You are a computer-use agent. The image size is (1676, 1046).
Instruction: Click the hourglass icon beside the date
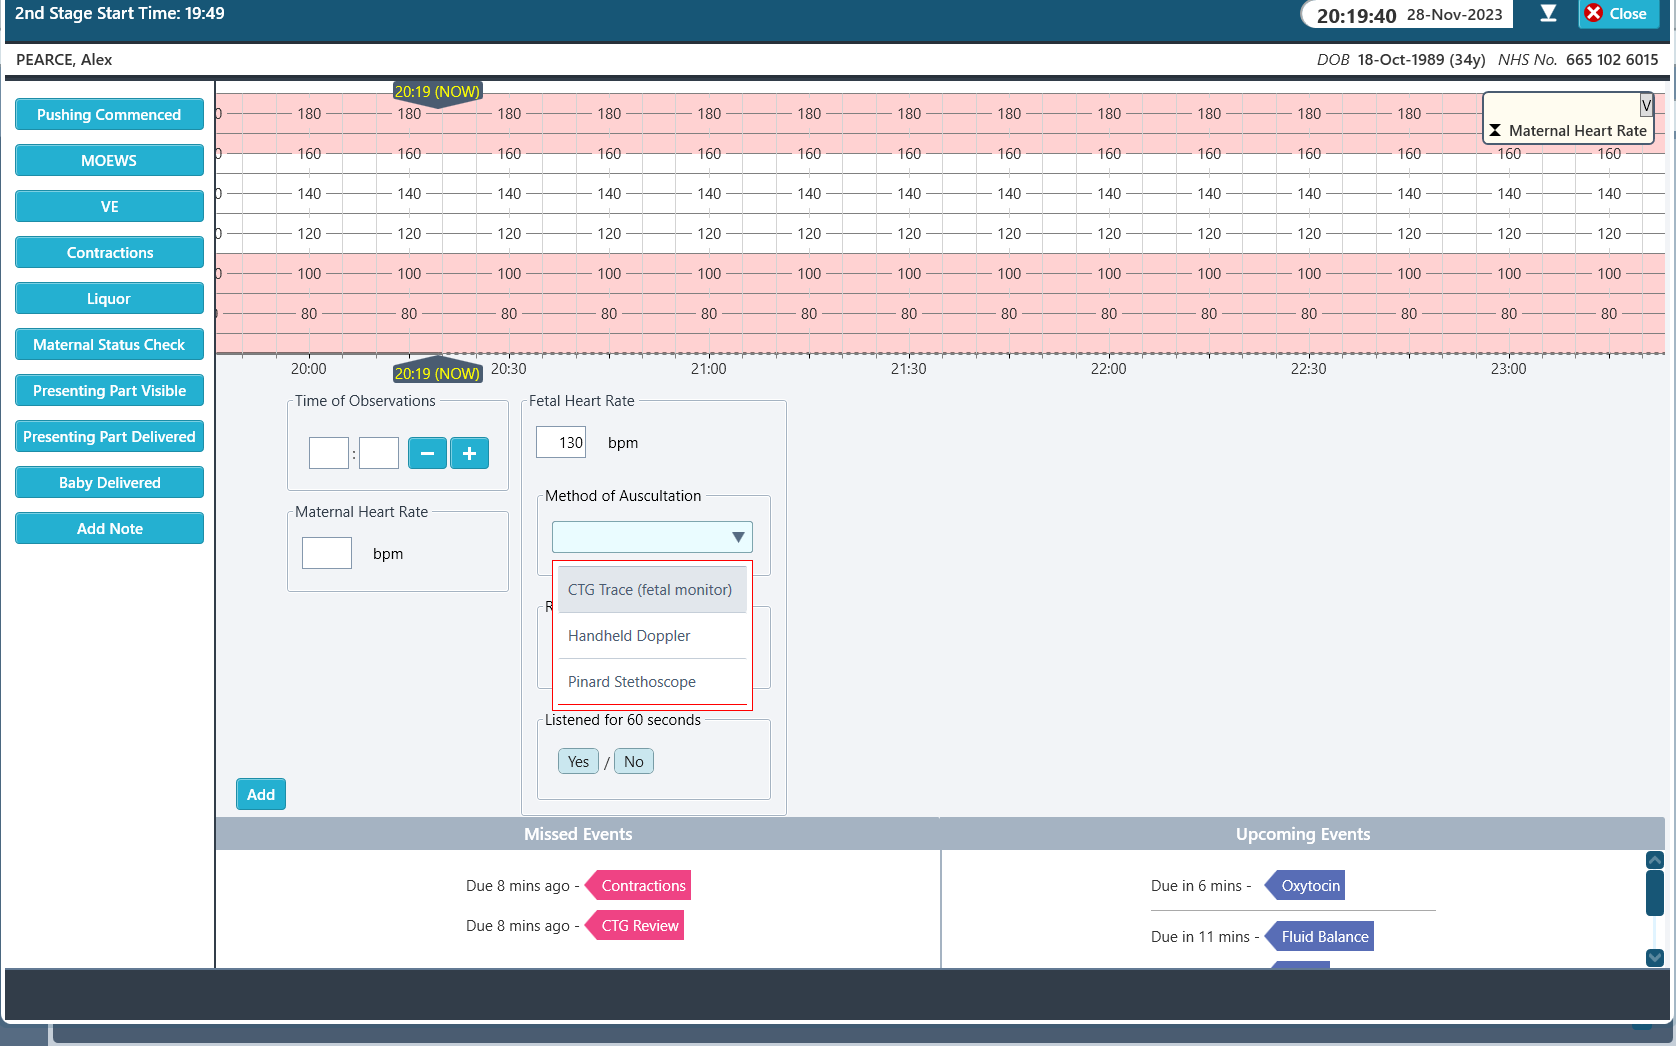[1548, 13]
